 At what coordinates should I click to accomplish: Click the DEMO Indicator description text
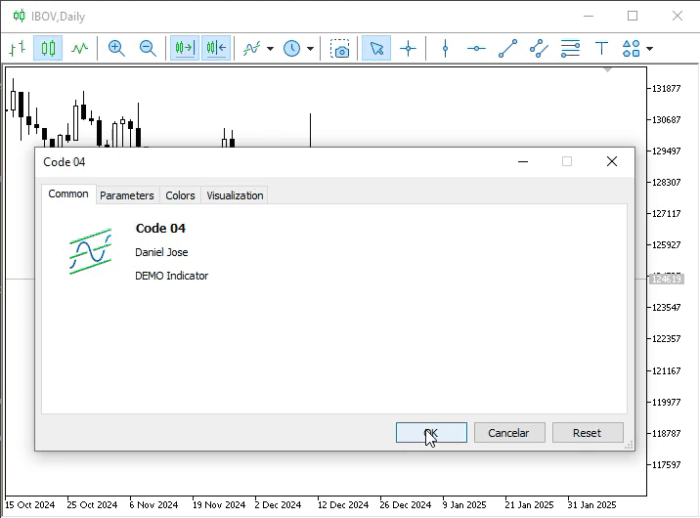172,276
